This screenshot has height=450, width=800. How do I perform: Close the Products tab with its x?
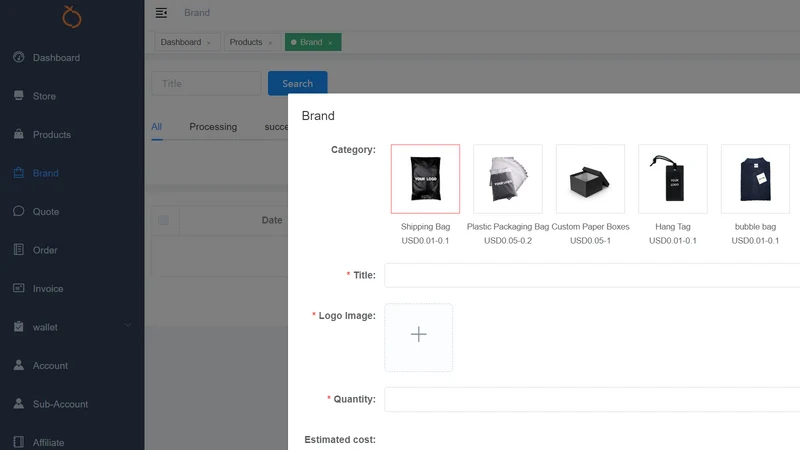tap(270, 43)
